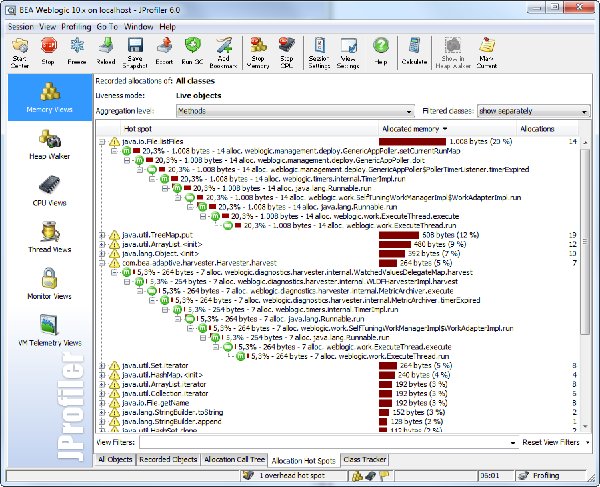Expand the java.util.TreeMap.put hot spot
This screenshot has height=487, width=600.
[x=102, y=235]
